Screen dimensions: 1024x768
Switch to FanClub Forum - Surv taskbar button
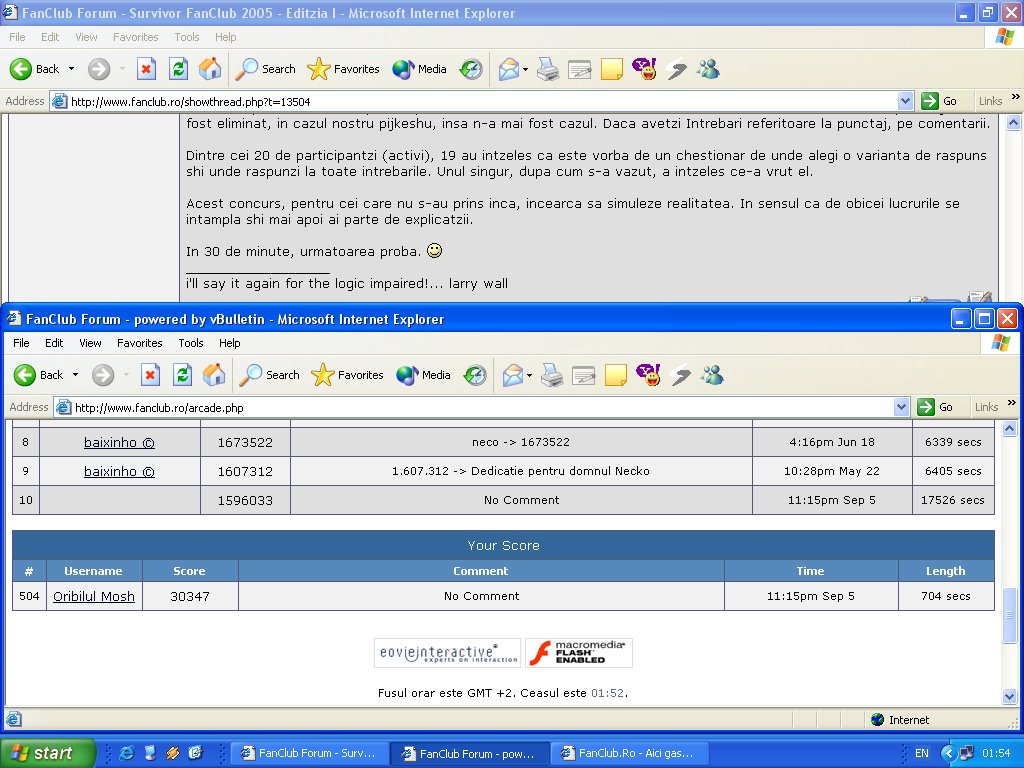pos(310,753)
